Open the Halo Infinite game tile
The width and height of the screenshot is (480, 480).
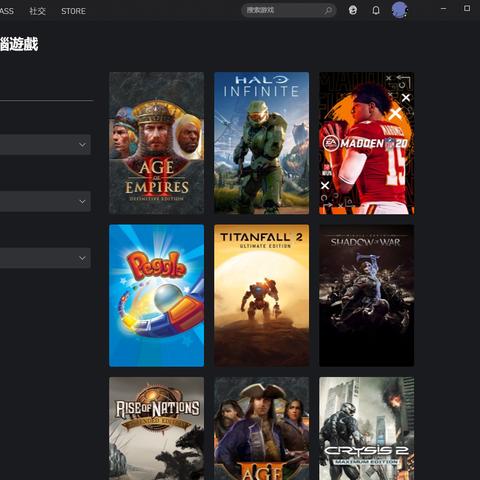click(x=262, y=143)
